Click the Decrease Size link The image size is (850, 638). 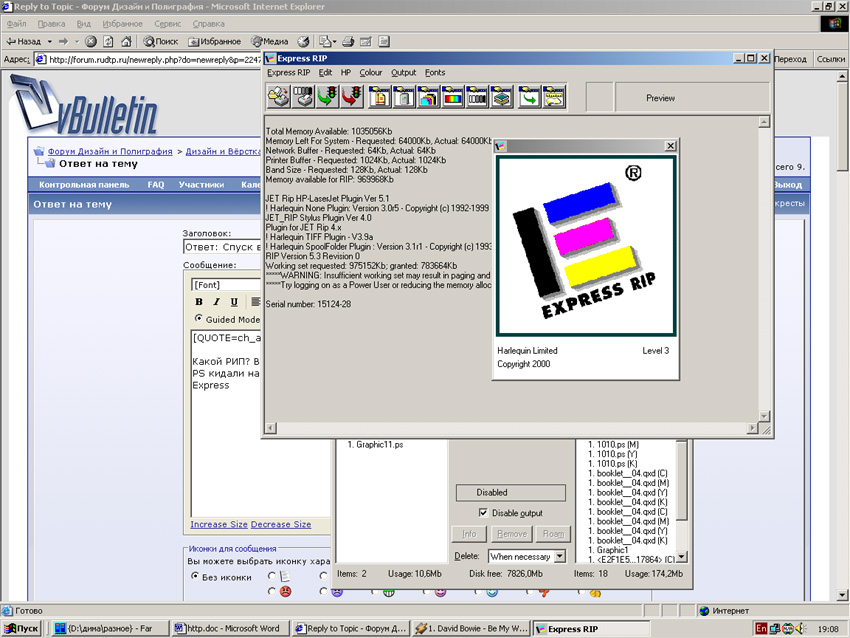coord(281,524)
